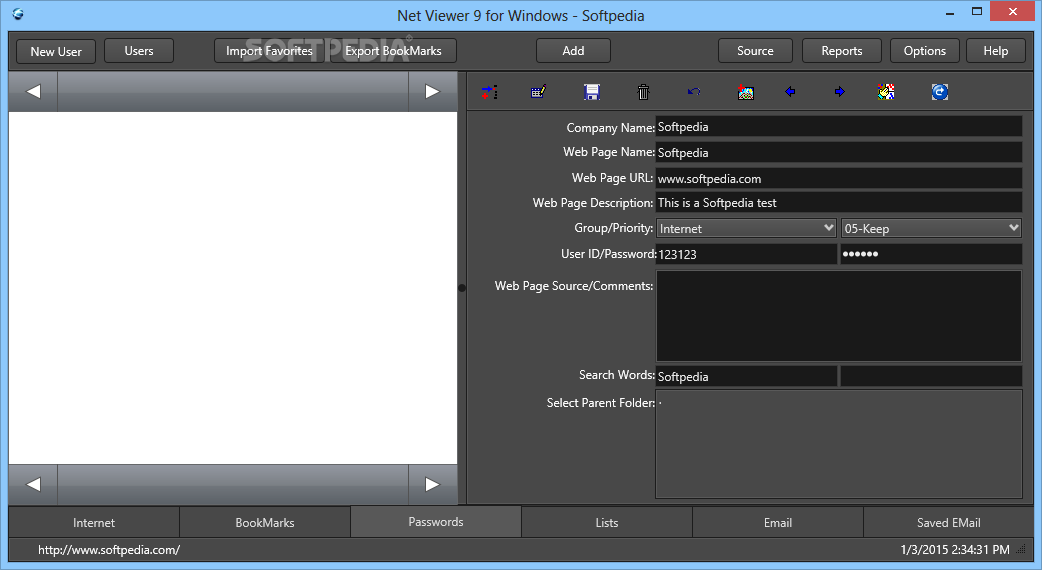Click the blue left arrow icon
Viewport: 1042px width, 570px height.
click(x=790, y=92)
